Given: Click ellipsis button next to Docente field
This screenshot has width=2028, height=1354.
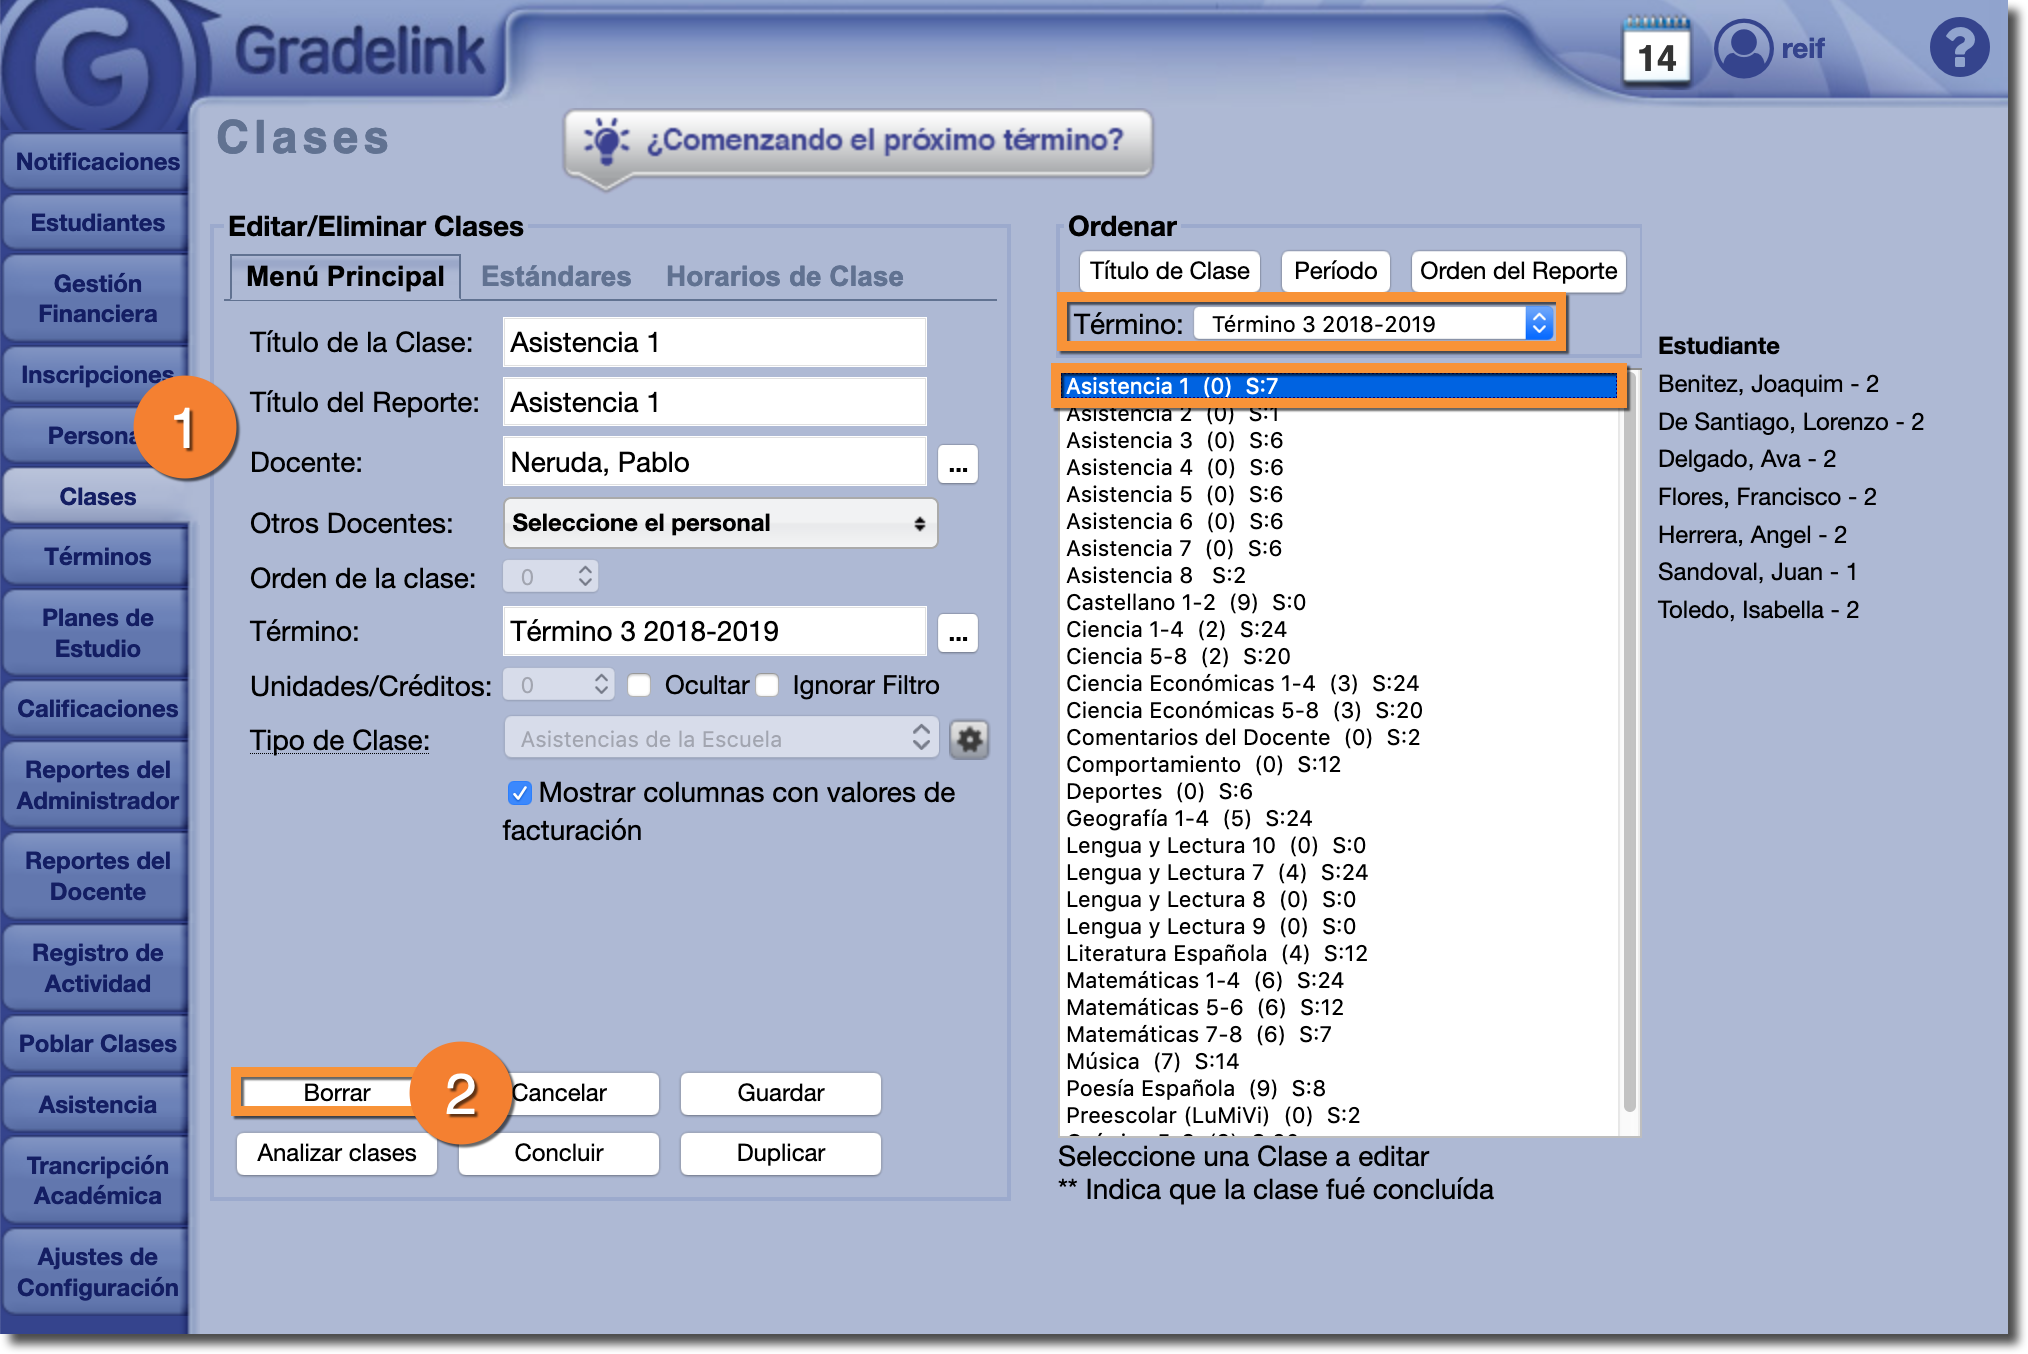Looking at the screenshot, I should point(957,464).
